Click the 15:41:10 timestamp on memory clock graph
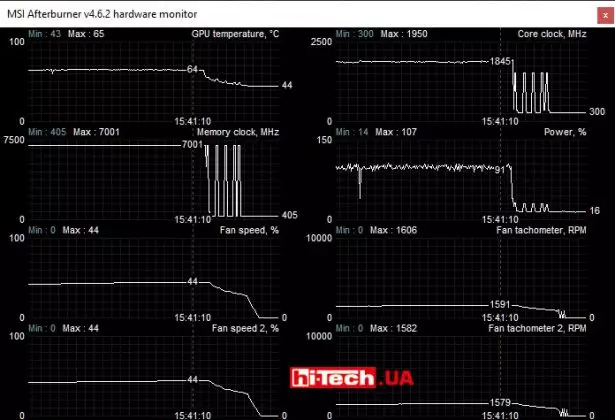Screen dimensions: 615x420 point(193,220)
